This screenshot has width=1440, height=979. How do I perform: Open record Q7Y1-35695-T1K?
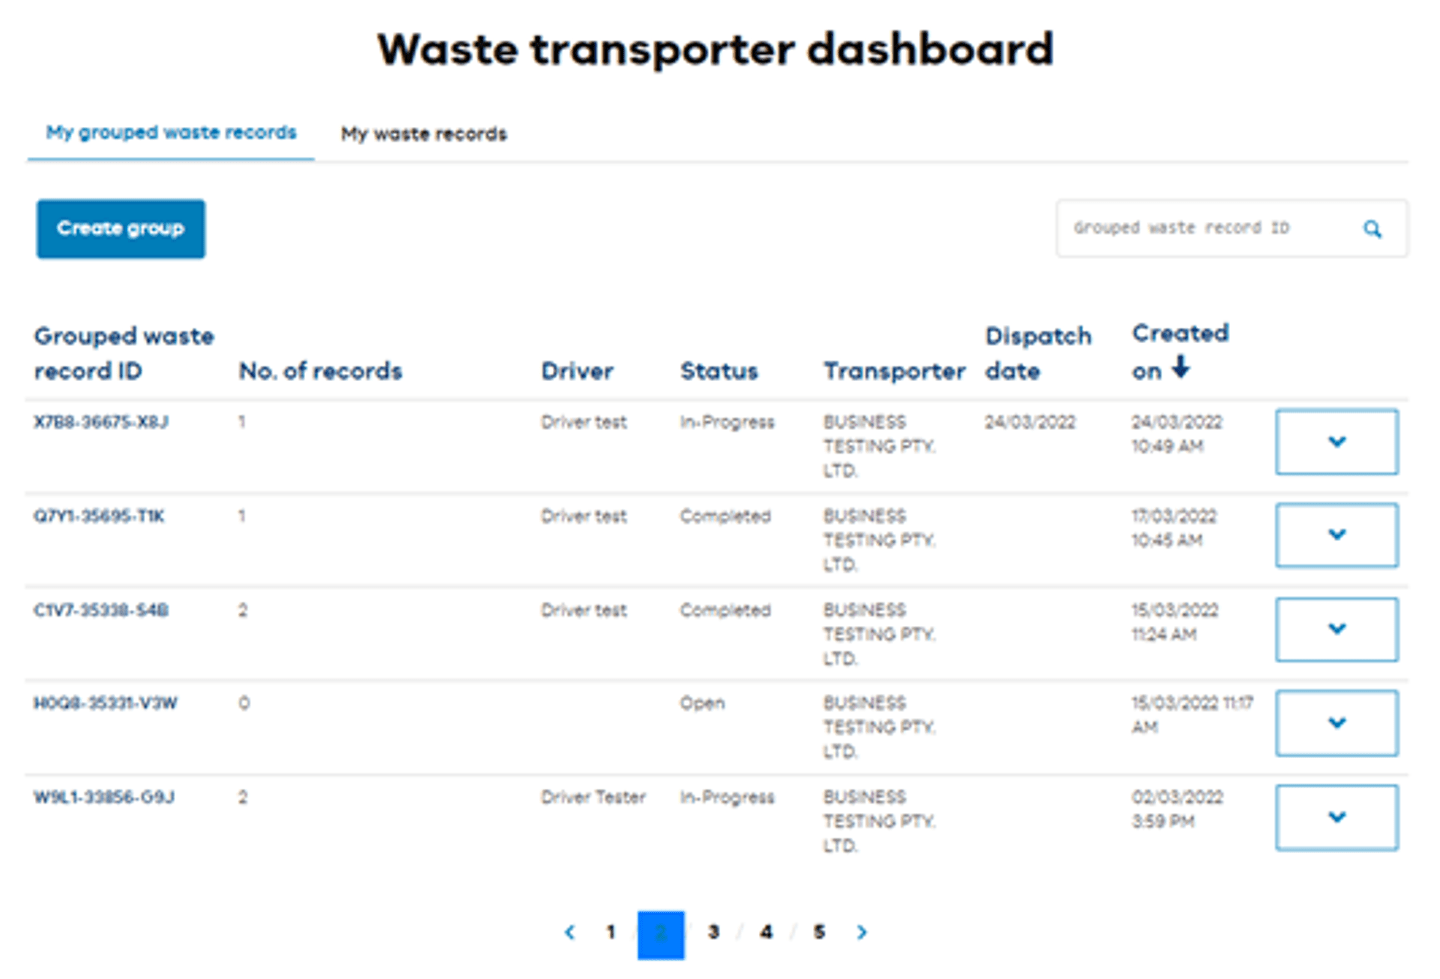[x=101, y=516]
